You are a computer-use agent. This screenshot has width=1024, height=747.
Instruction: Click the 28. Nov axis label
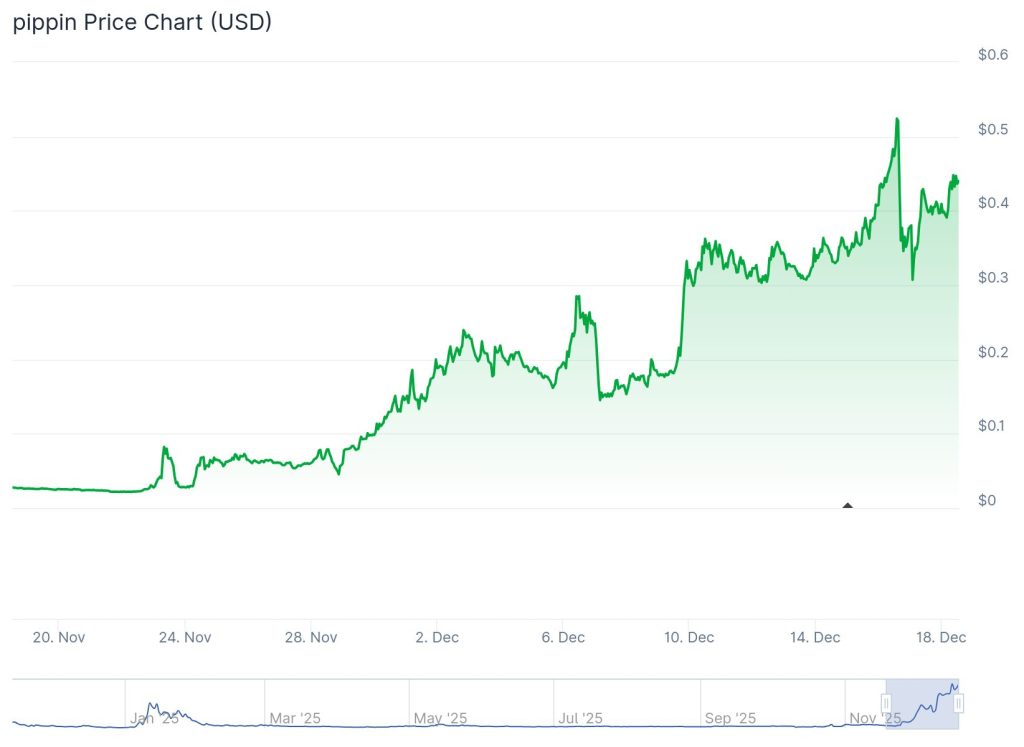pyautogui.click(x=310, y=637)
